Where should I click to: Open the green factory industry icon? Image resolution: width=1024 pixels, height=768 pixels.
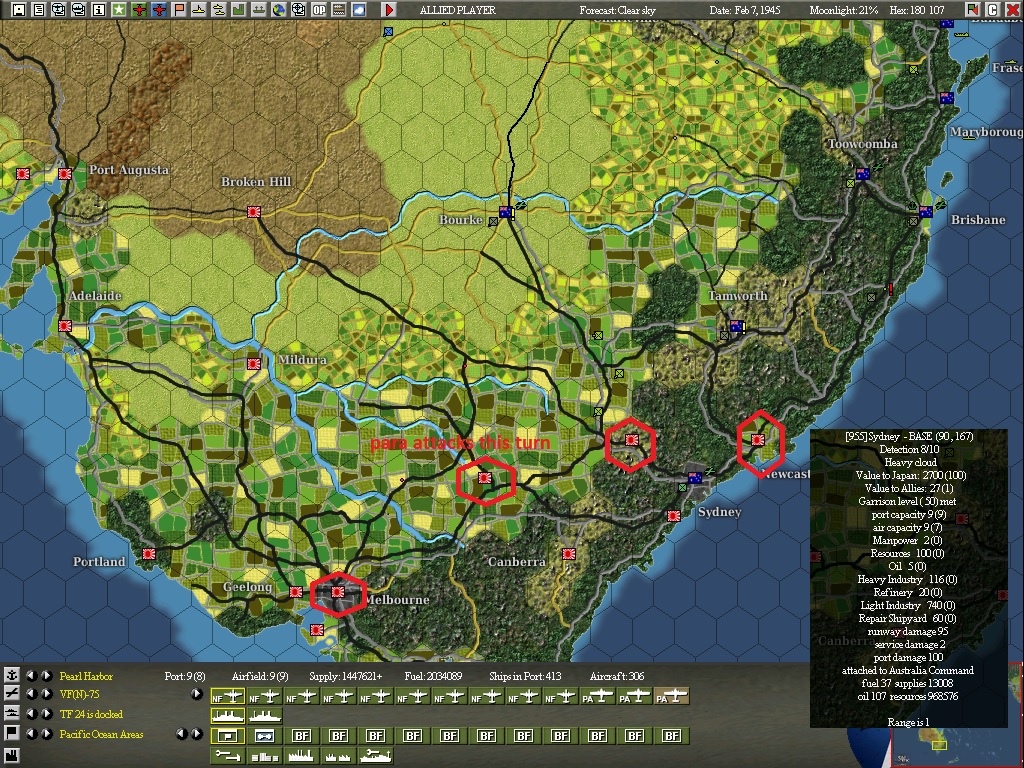238,10
